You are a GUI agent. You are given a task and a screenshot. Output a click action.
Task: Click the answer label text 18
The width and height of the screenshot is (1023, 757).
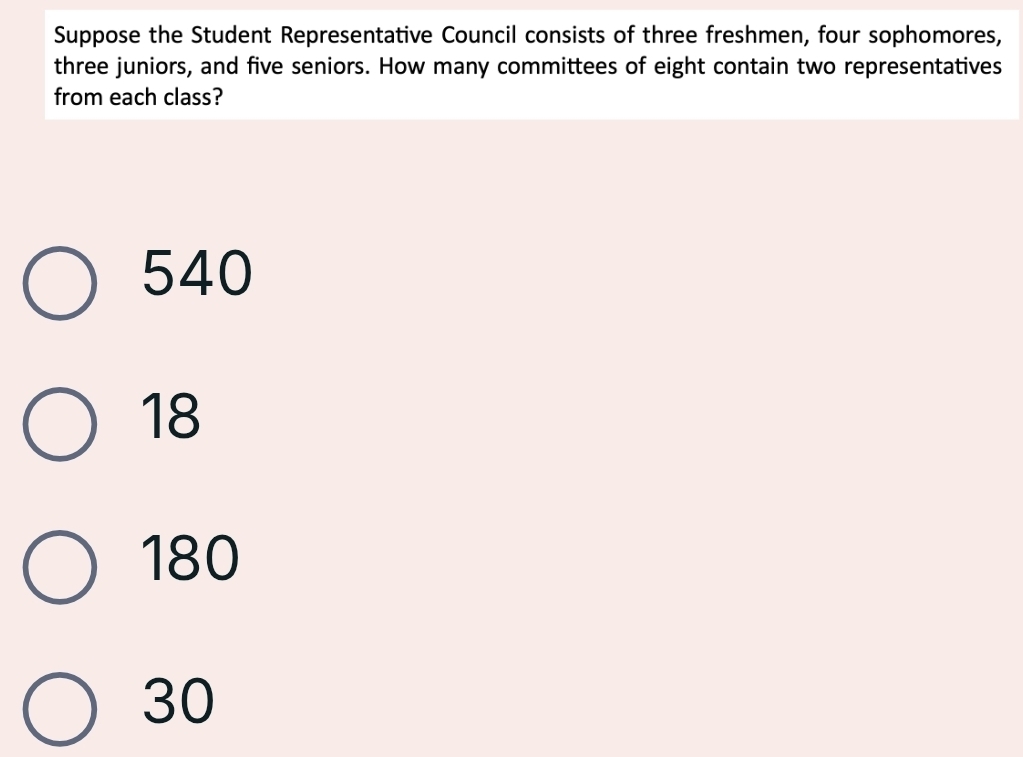(171, 416)
